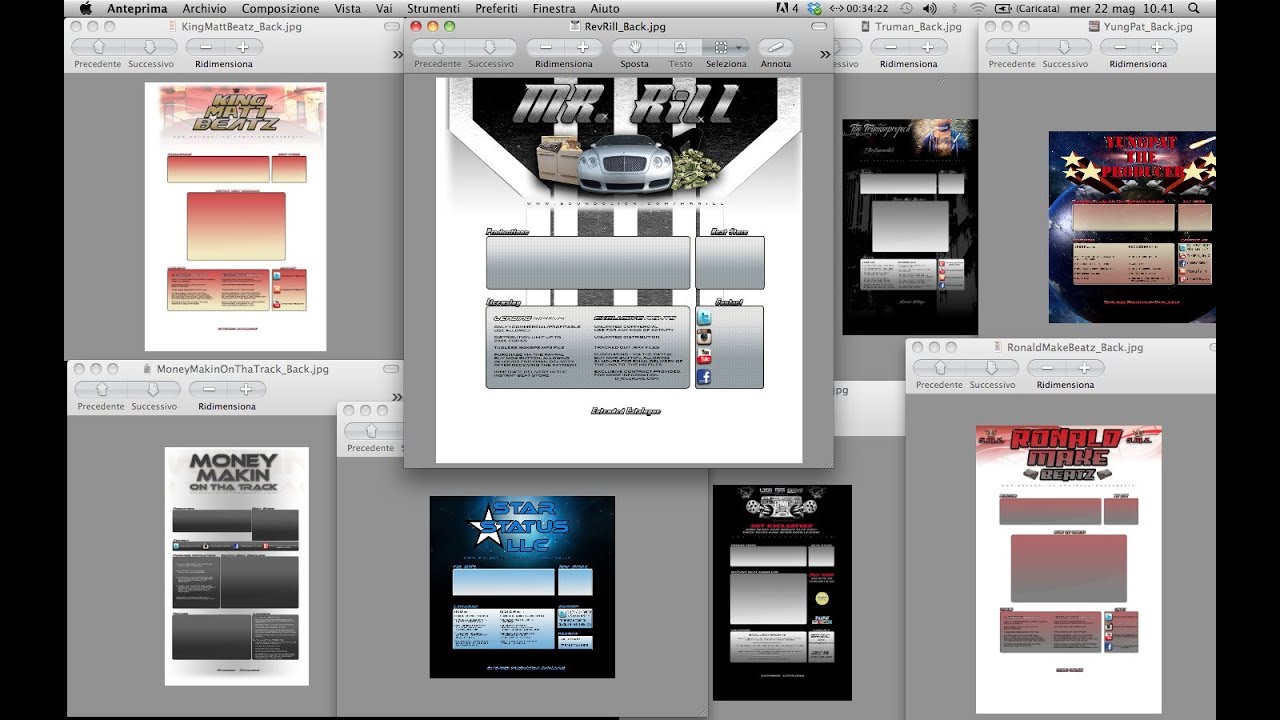Click the date and time mer 22 mag
The width and height of the screenshot is (1280, 720).
[1124, 8]
